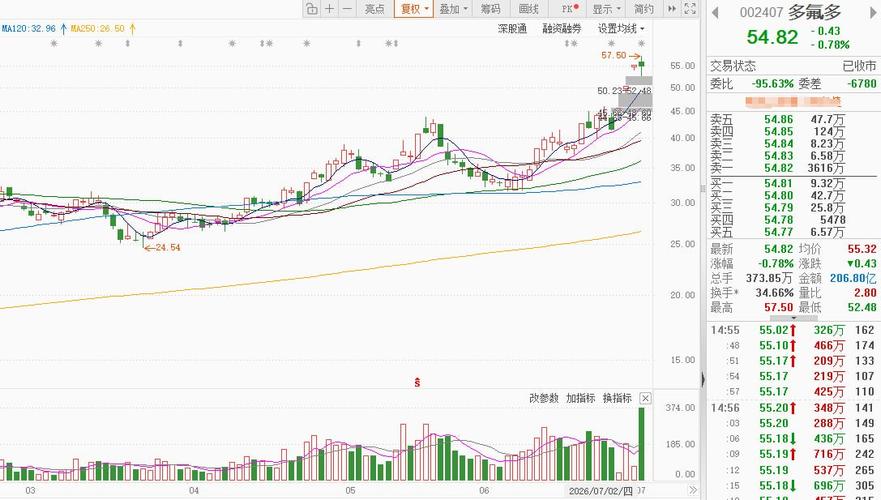Image resolution: width=881 pixels, height=500 pixels.
Task: Click 金额 value 206.80亿
Action: [x=853, y=278]
